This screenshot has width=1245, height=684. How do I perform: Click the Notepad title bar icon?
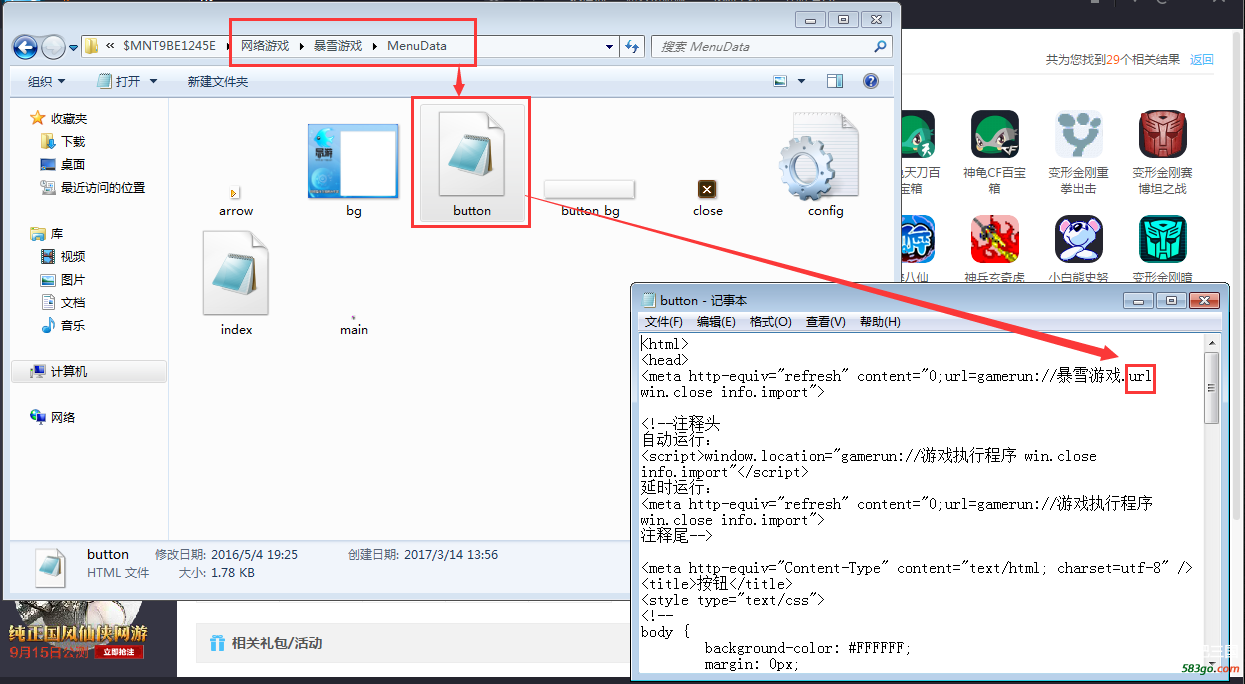pyautogui.click(x=648, y=300)
